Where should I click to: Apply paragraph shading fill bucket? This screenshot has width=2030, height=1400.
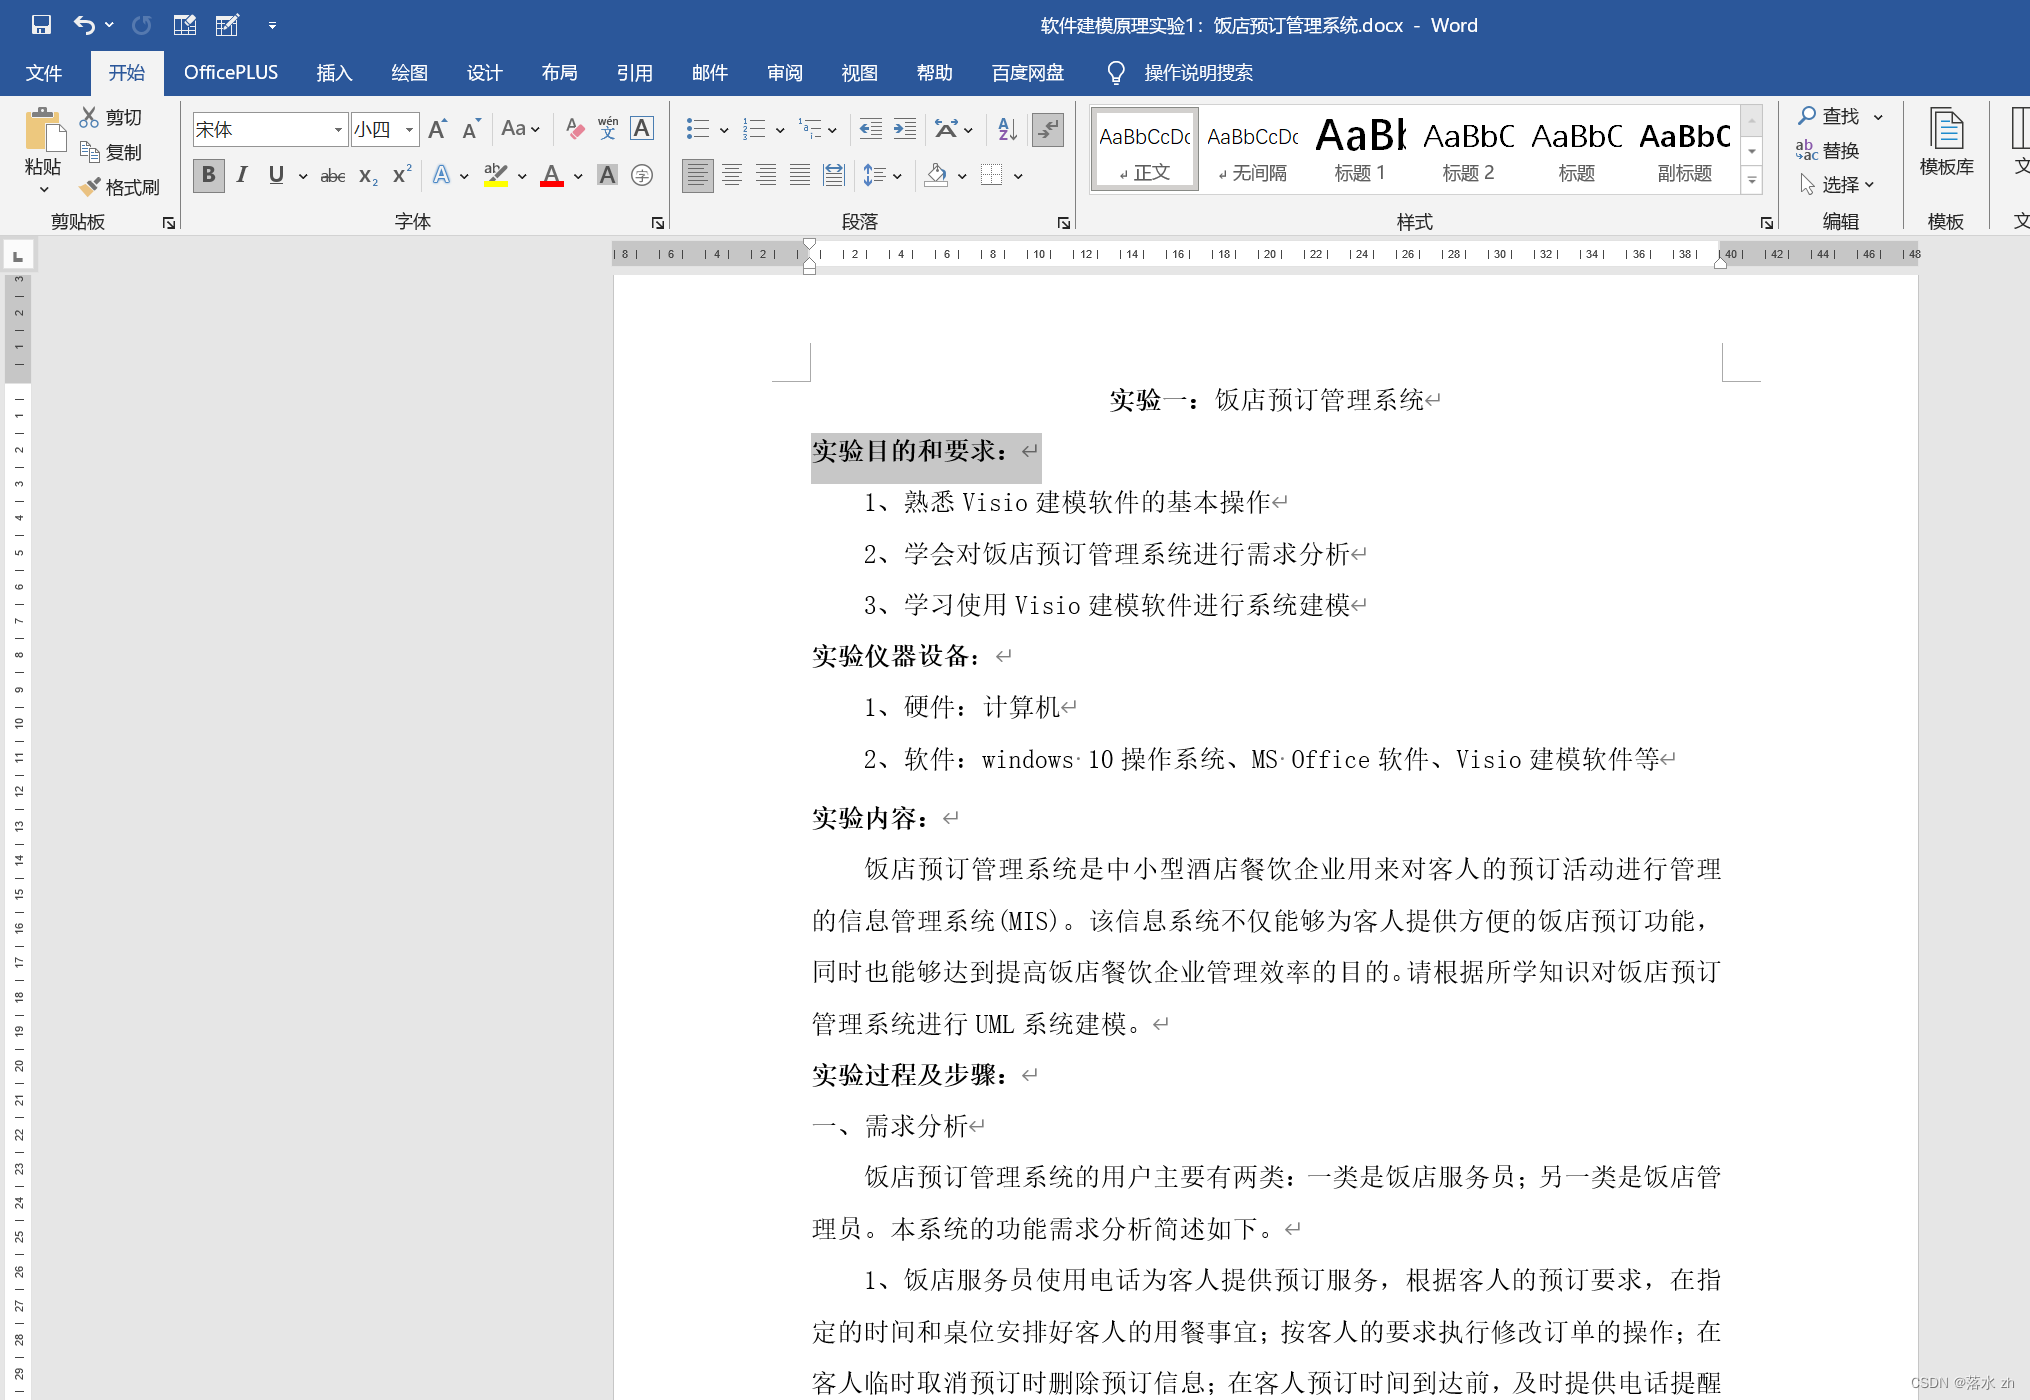[x=937, y=176]
